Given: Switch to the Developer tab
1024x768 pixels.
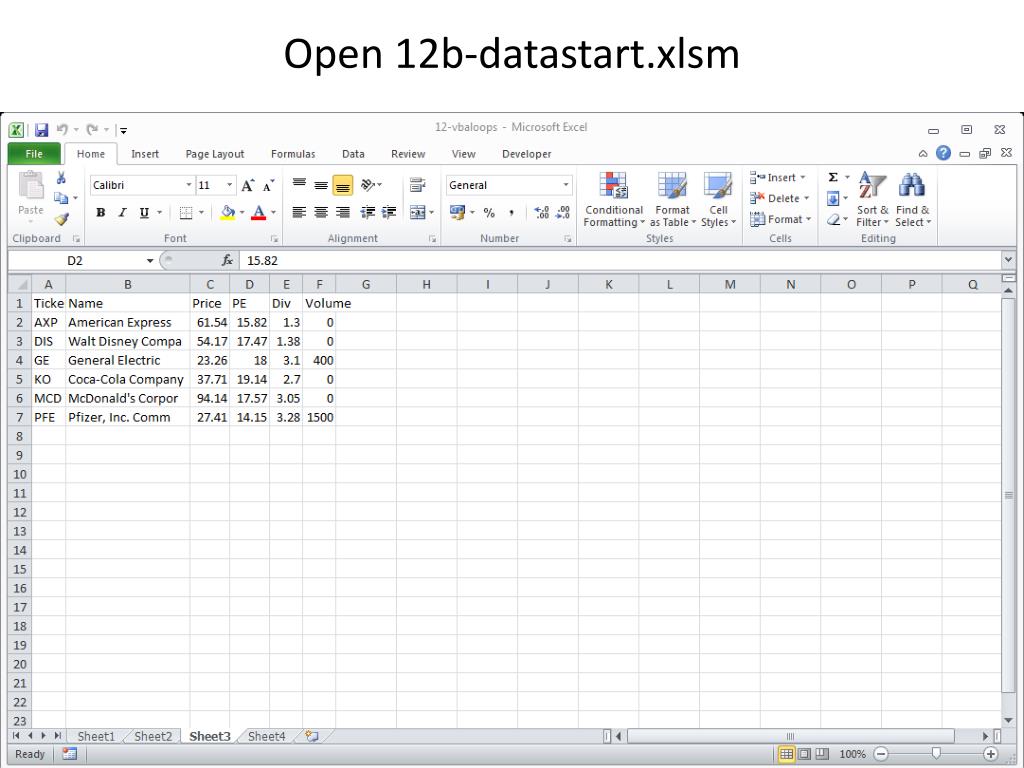Looking at the screenshot, I should click(526, 154).
